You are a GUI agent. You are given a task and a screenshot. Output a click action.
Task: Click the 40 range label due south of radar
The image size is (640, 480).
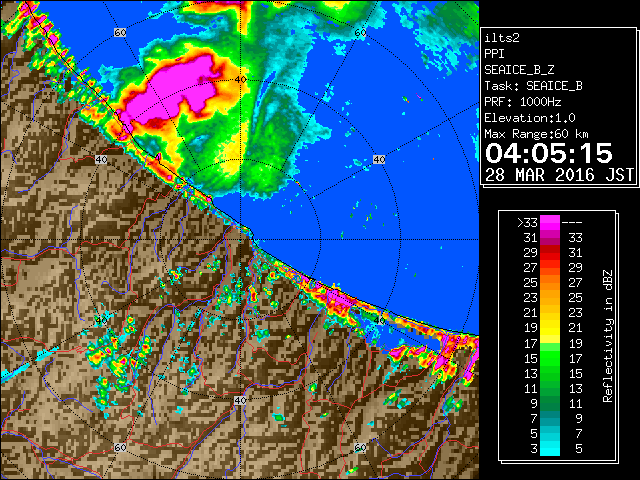[240, 400]
